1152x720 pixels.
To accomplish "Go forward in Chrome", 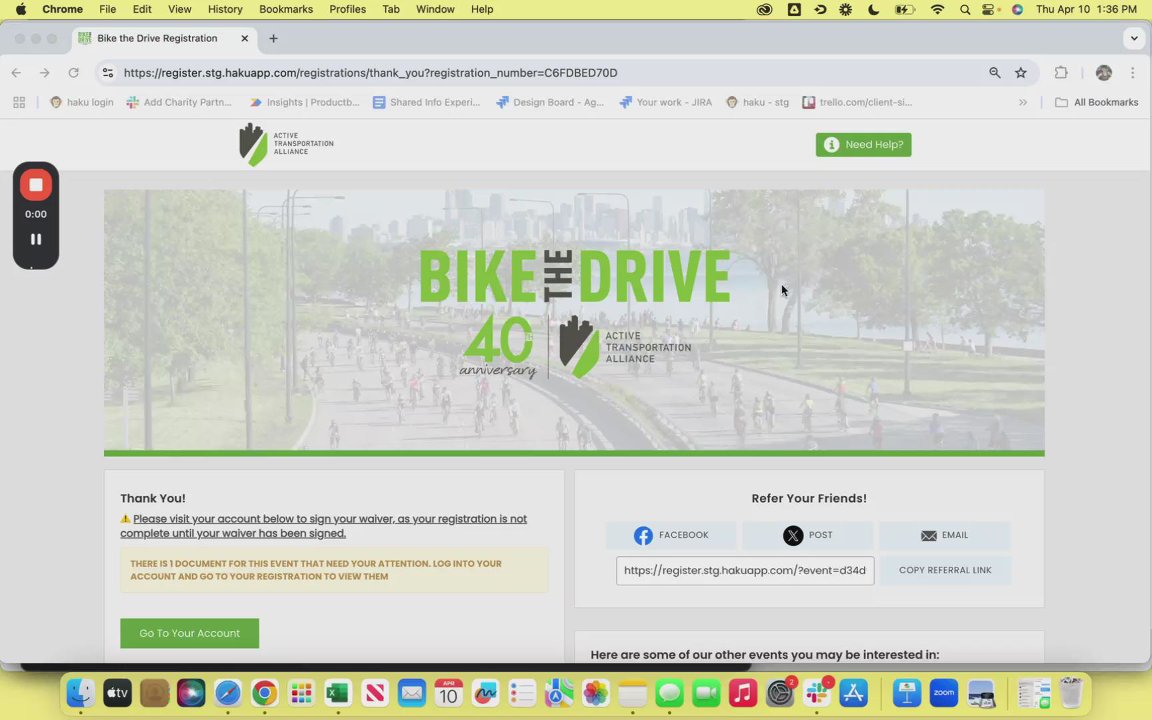I will click(45, 73).
